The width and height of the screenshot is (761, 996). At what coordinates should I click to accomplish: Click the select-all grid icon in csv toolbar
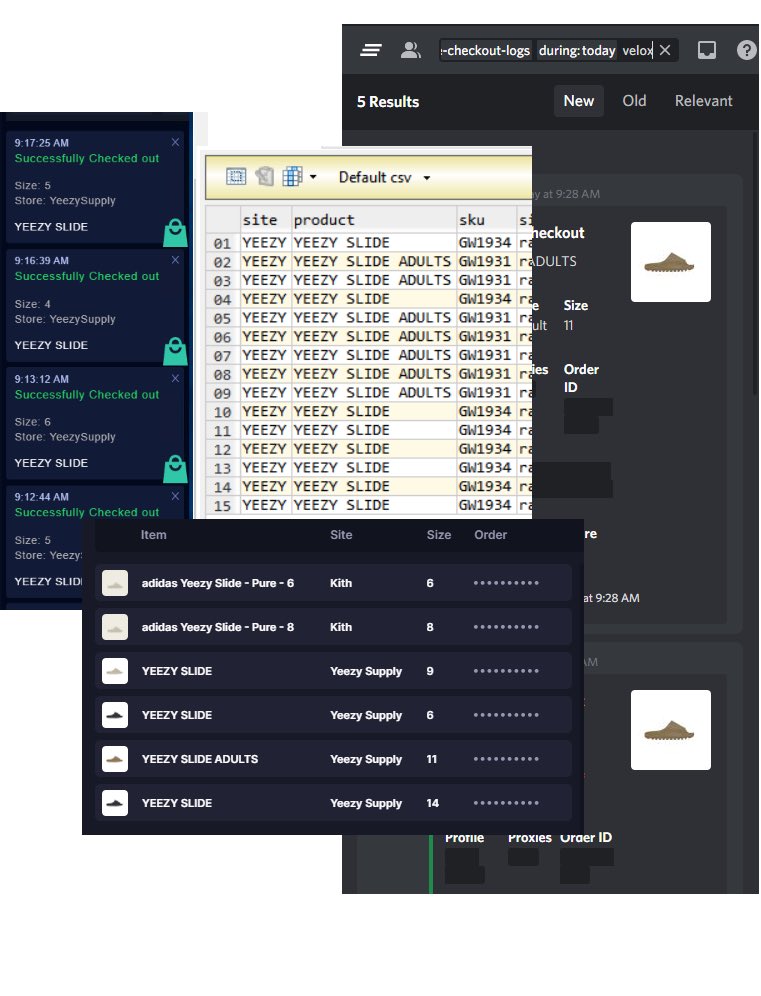pos(236,177)
